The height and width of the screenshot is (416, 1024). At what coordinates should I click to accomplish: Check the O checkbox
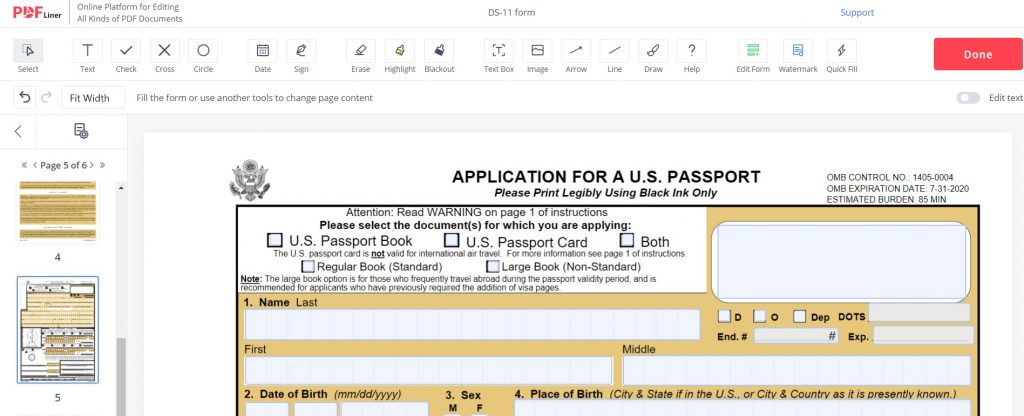pos(760,316)
